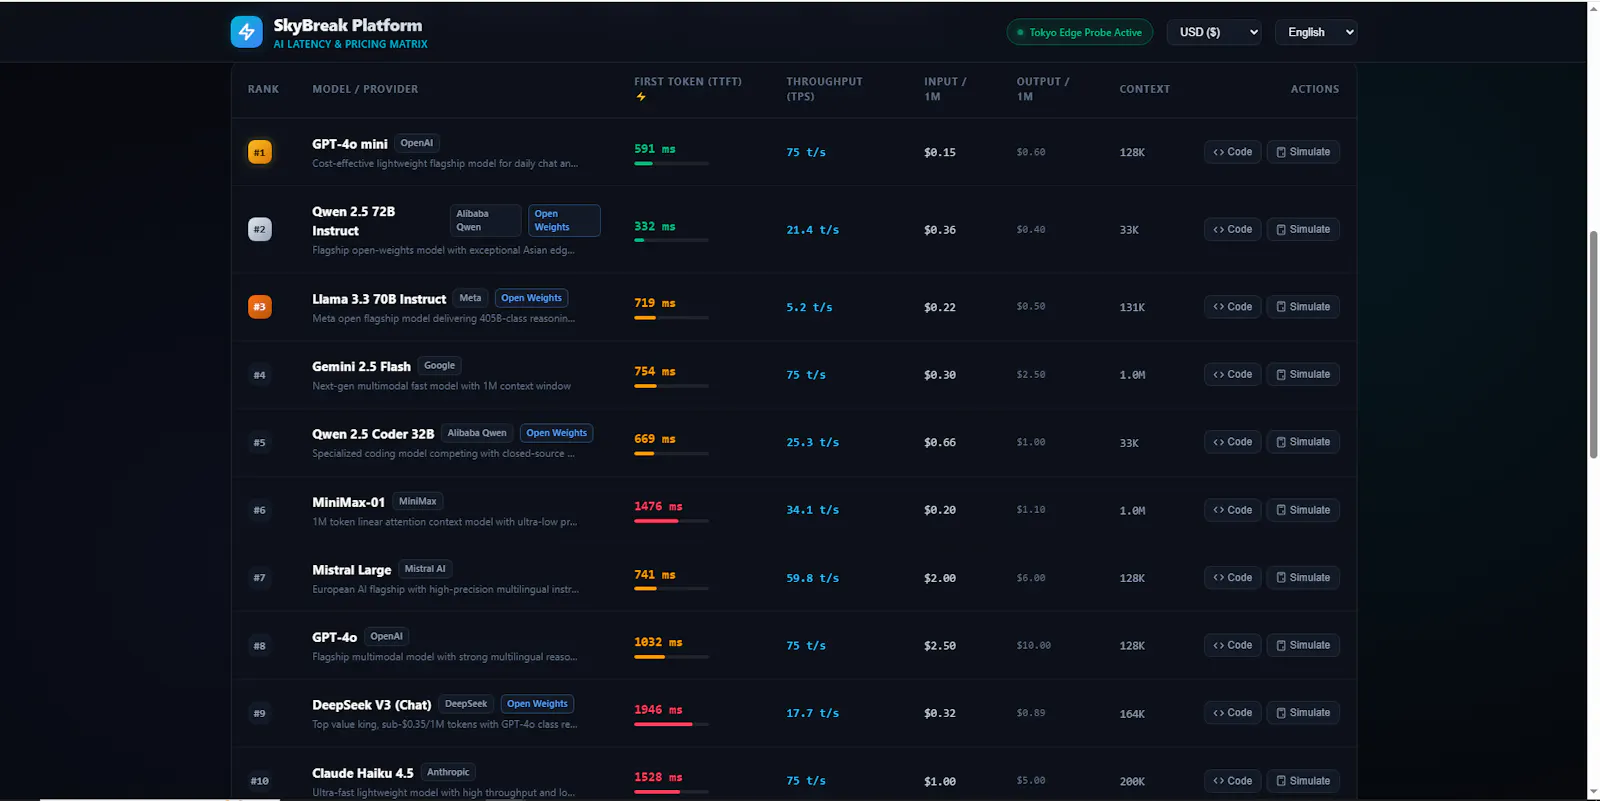
Task: Click the #1 gold rank badge
Action: 259,152
